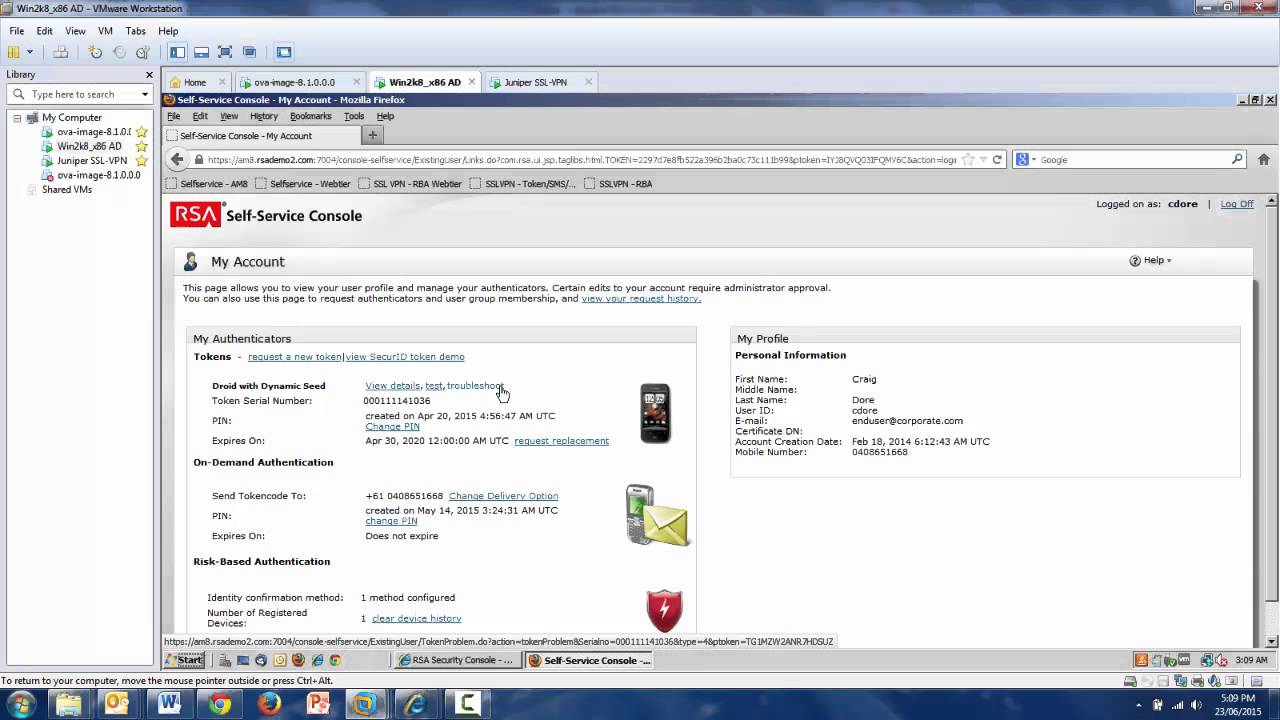
Task: Take a snapshot of this virtual machine
Action: click(x=95, y=52)
